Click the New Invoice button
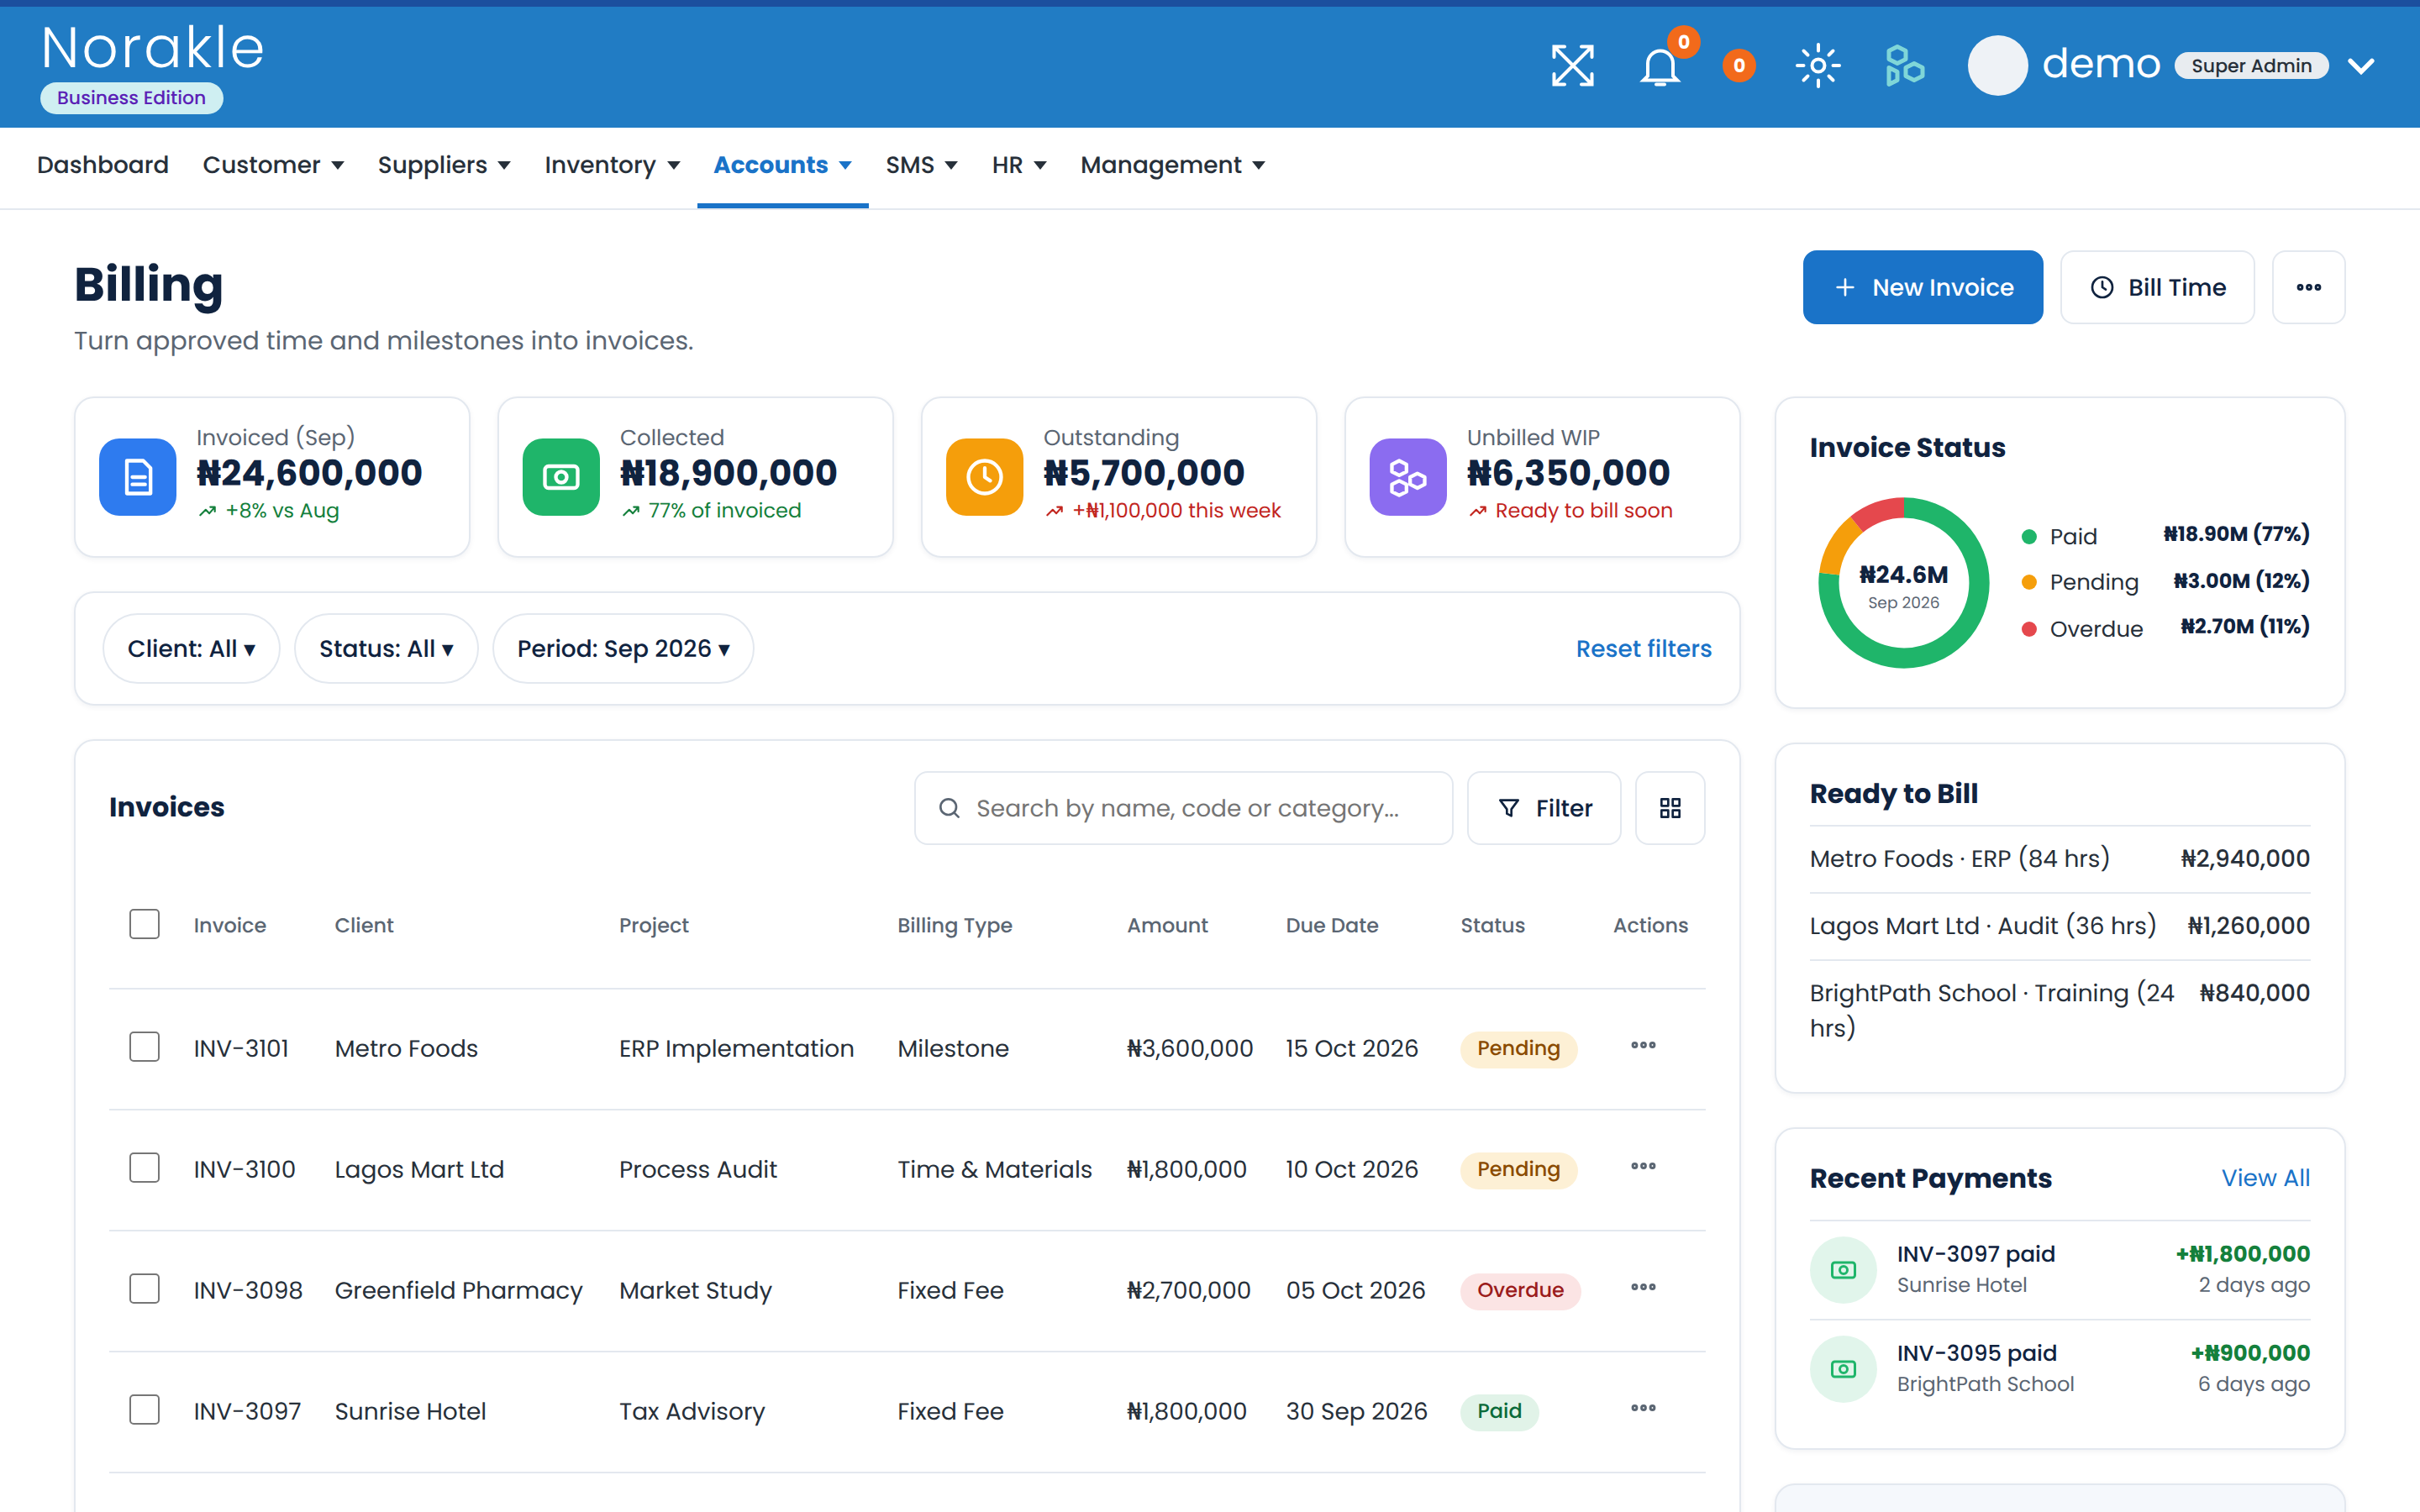 1923,287
